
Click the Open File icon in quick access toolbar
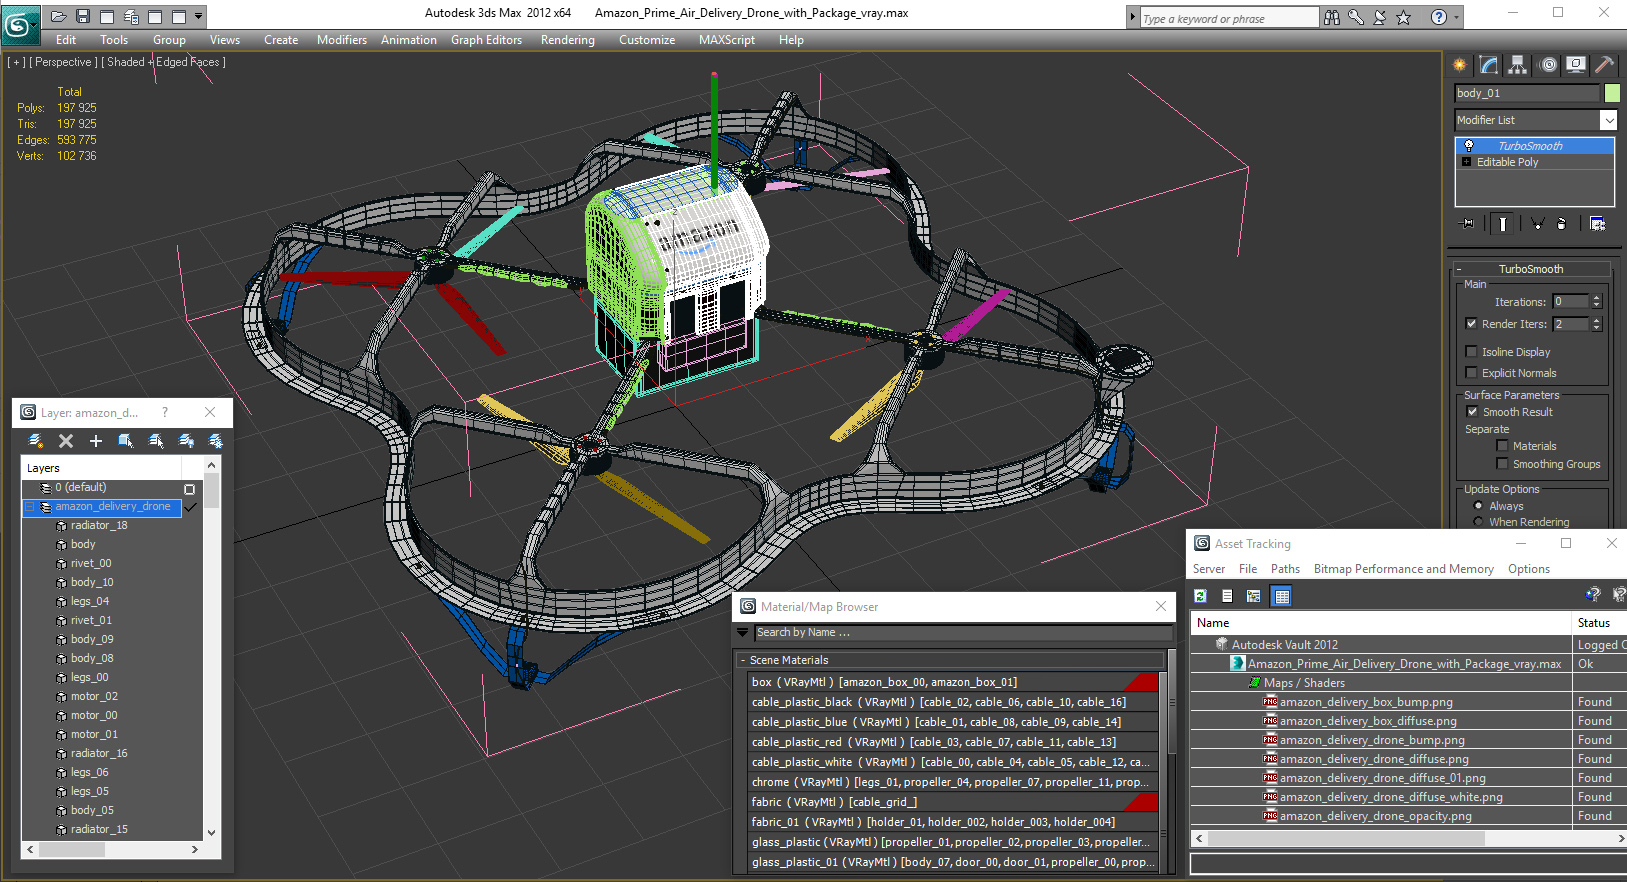(x=59, y=16)
